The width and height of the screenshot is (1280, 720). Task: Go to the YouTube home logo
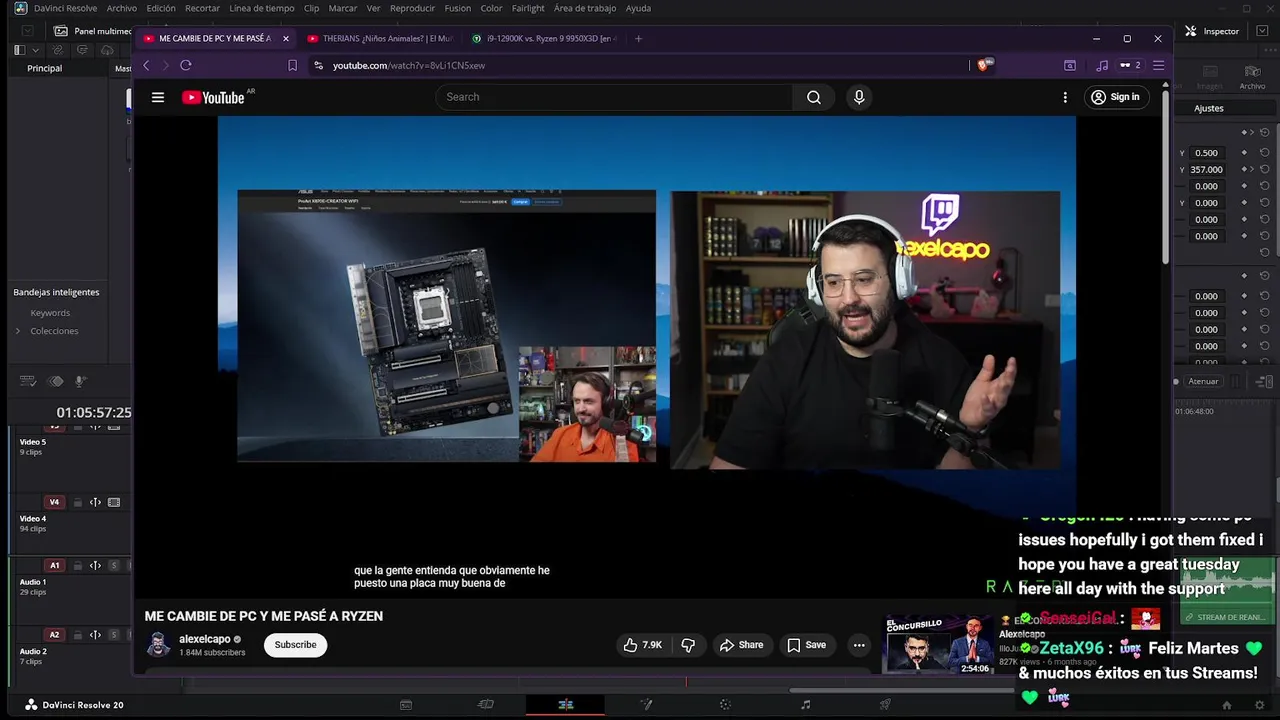tap(213, 97)
